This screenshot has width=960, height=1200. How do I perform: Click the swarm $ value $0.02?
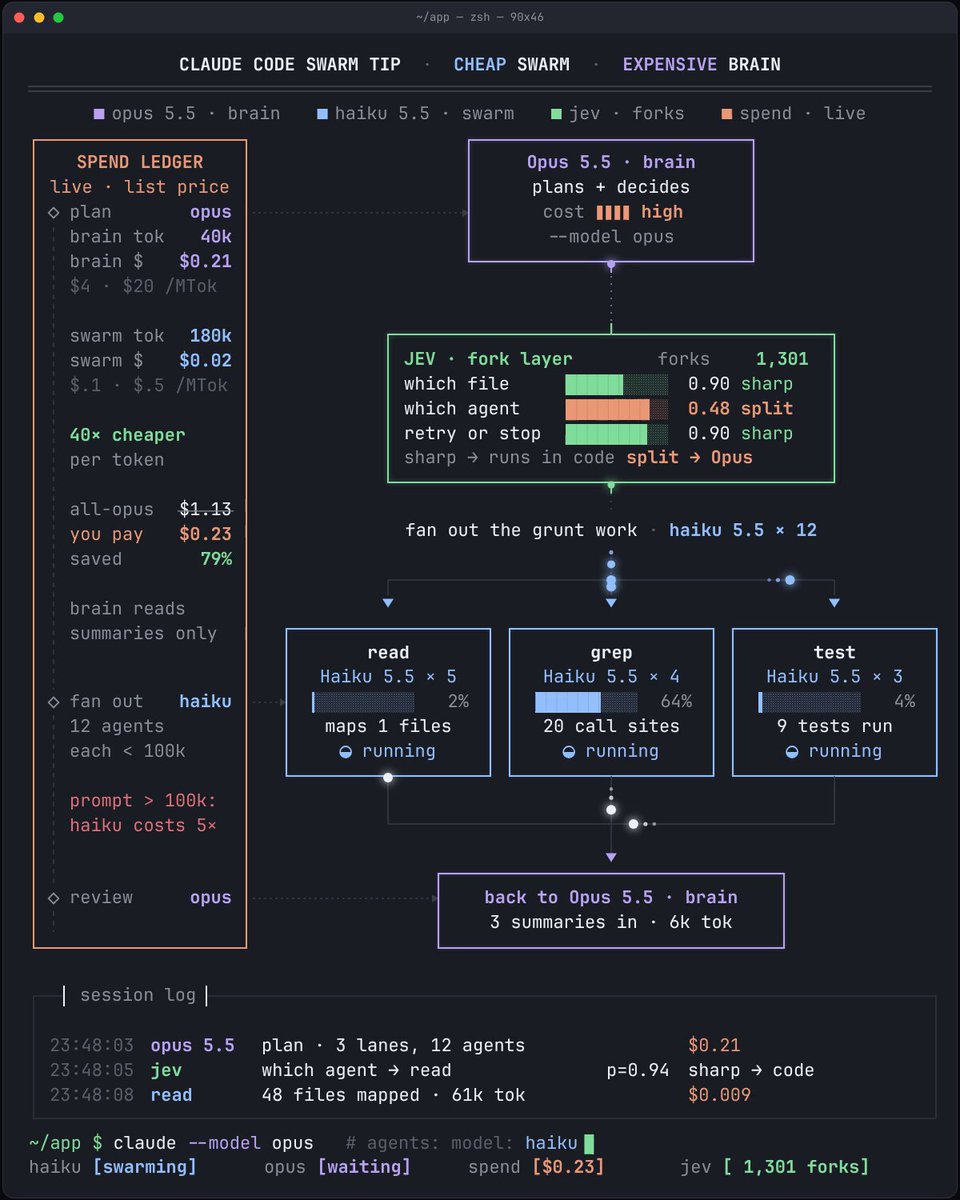[x=205, y=360]
